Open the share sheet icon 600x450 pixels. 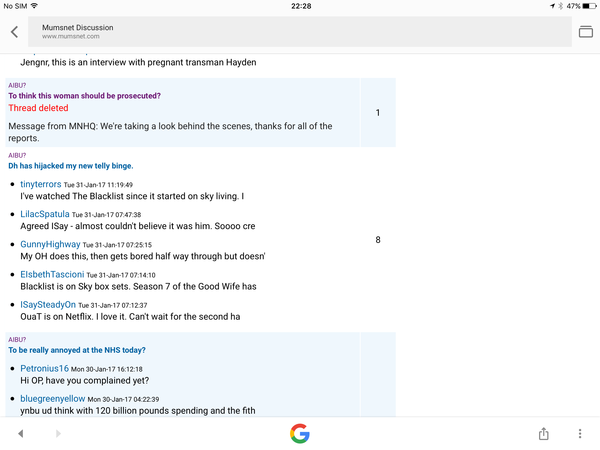pos(543,434)
